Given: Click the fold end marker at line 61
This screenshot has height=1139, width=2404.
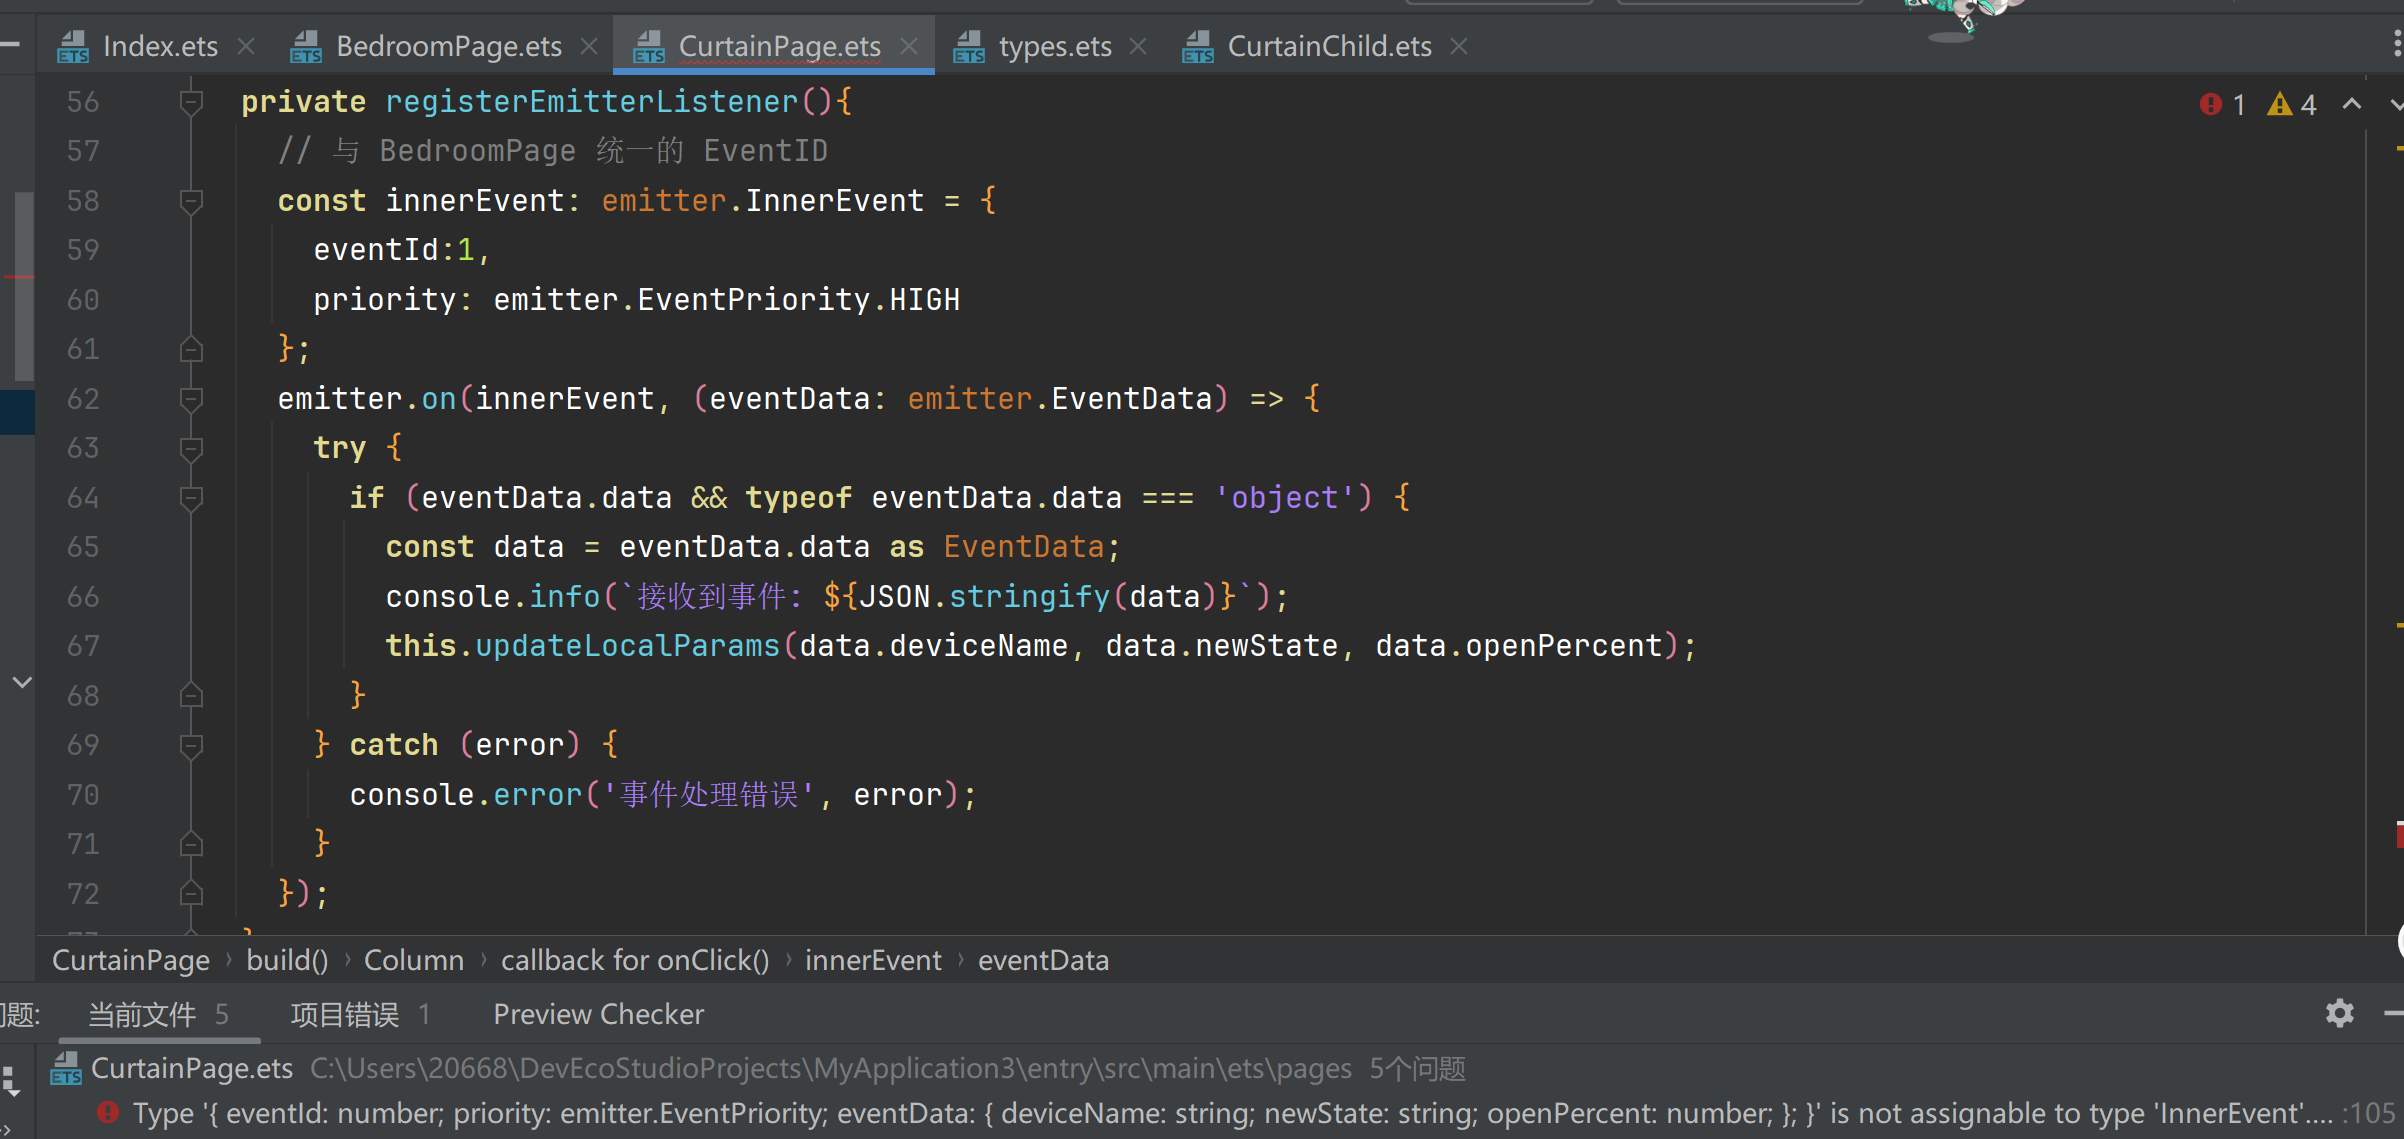Looking at the screenshot, I should tap(191, 349).
